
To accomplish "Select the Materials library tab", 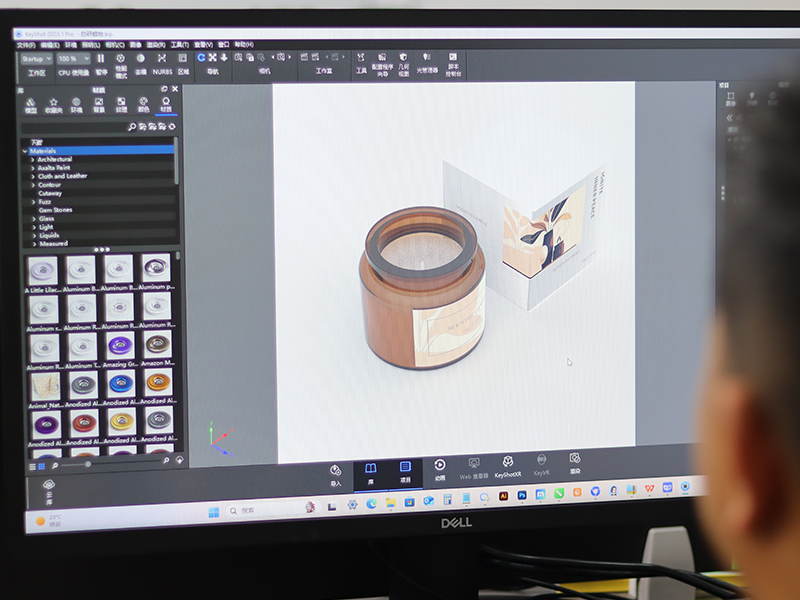I will click(x=166, y=105).
